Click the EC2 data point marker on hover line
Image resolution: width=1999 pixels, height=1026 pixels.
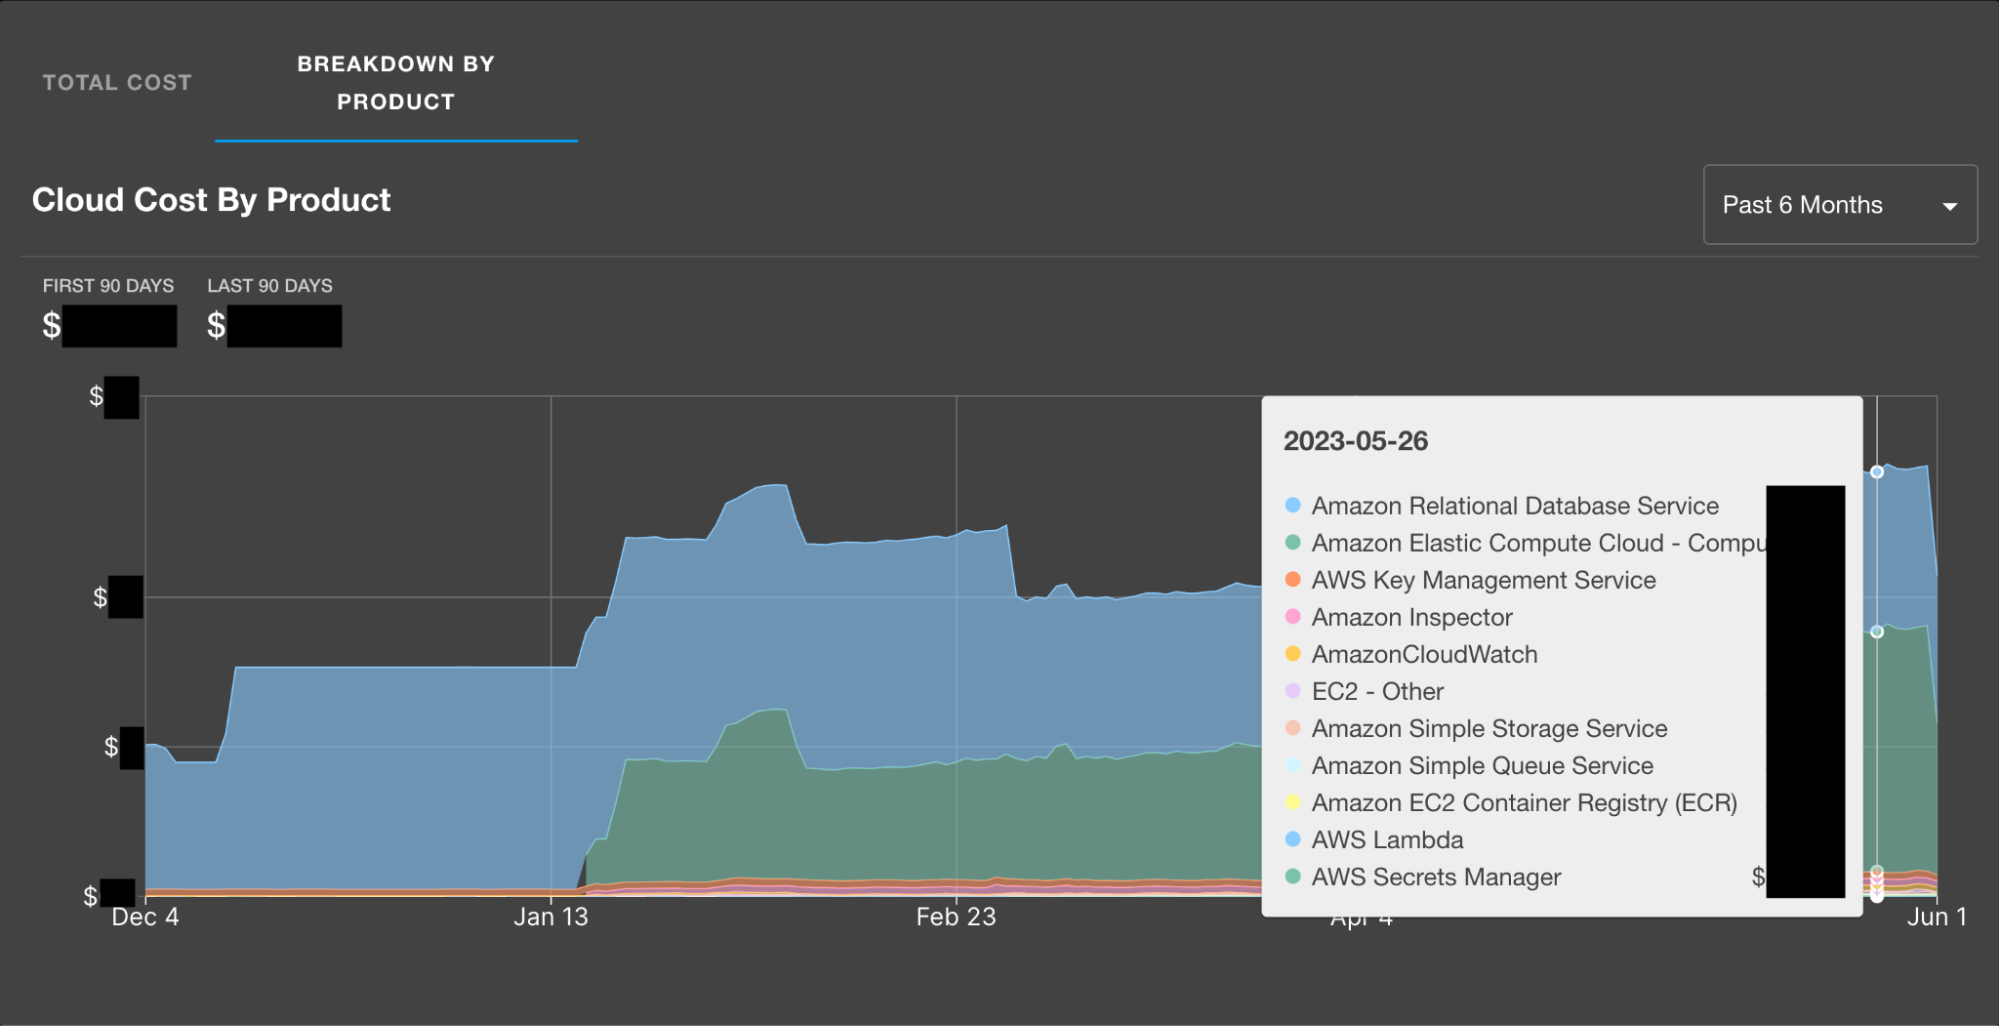point(1877,632)
